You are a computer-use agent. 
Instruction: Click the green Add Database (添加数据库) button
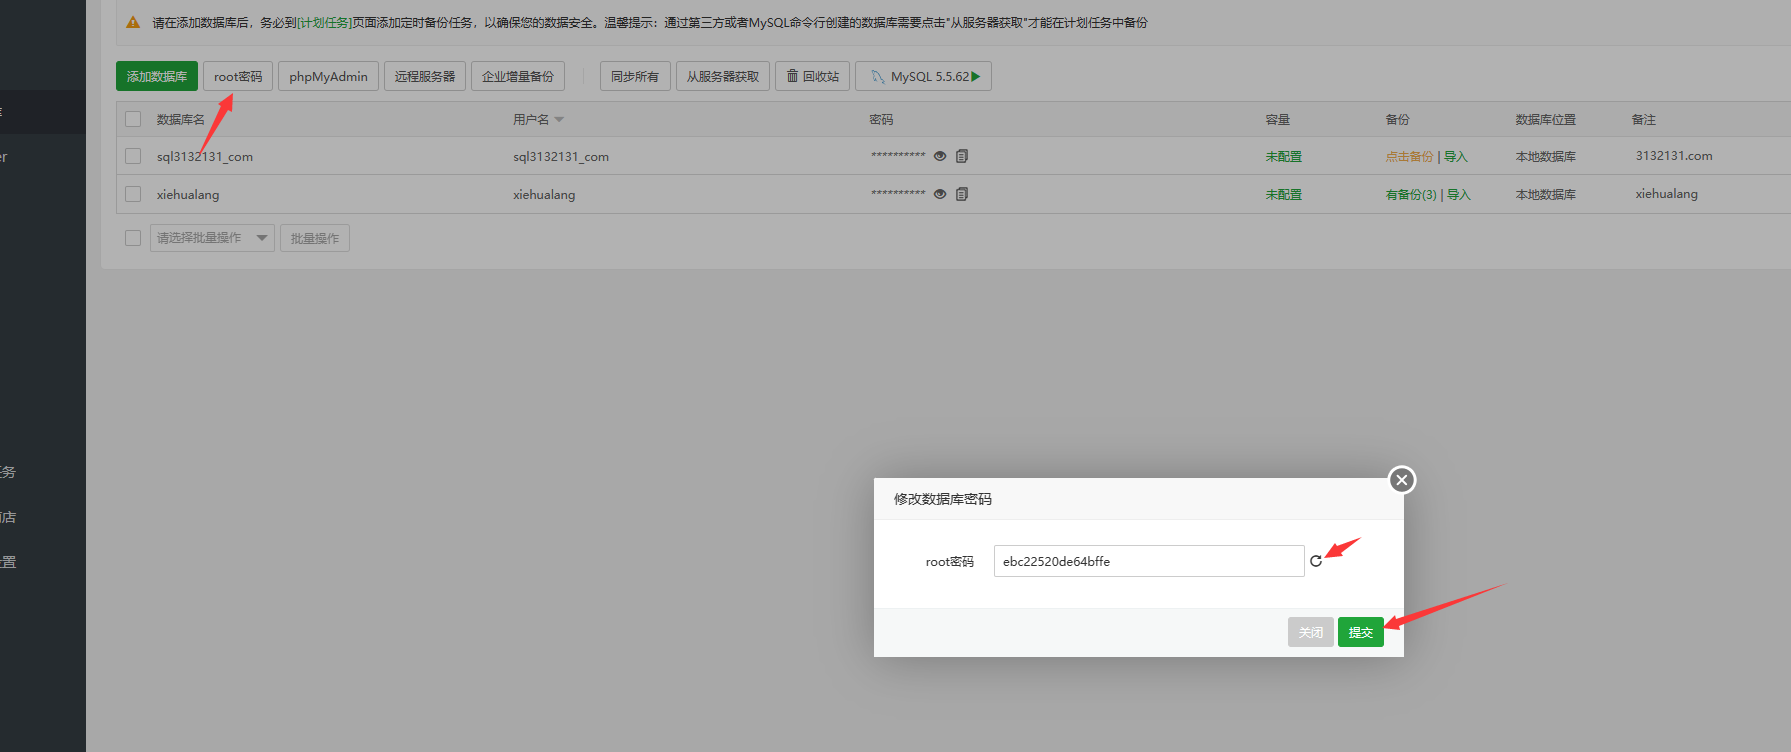click(x=157, y=76)
